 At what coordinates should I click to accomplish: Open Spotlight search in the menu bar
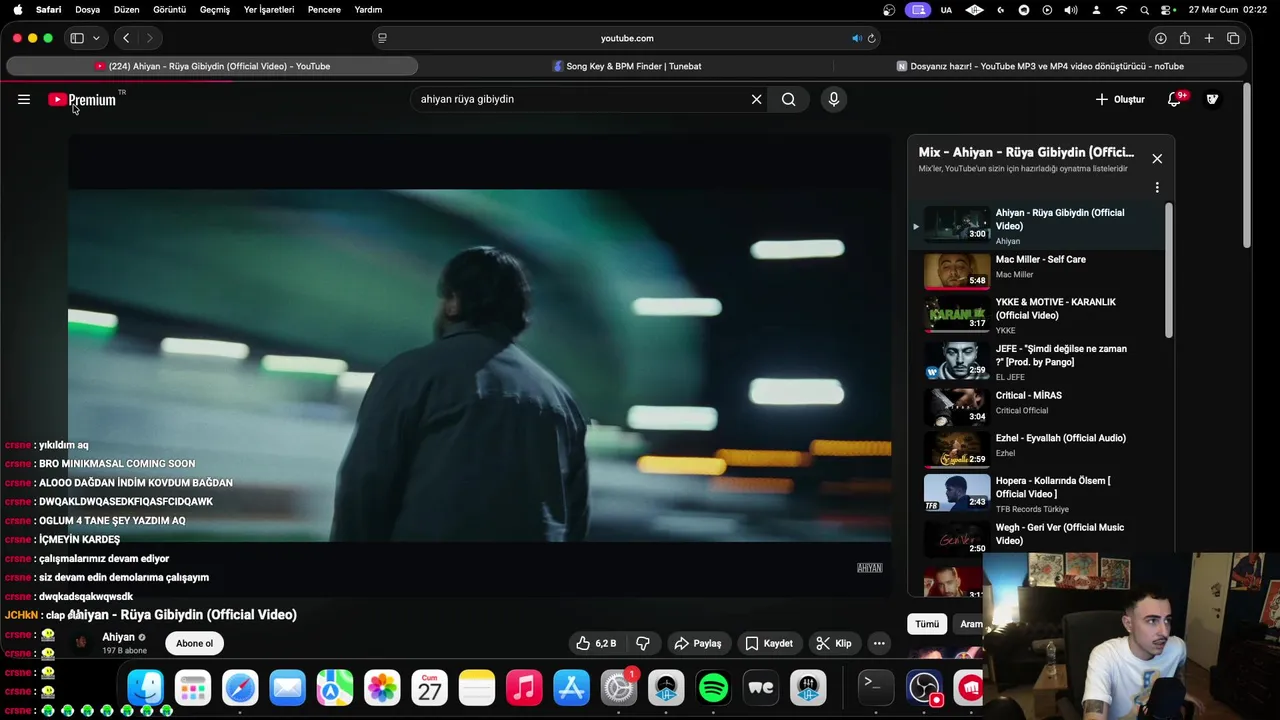pyautogui.click(x=1144, y=10)
